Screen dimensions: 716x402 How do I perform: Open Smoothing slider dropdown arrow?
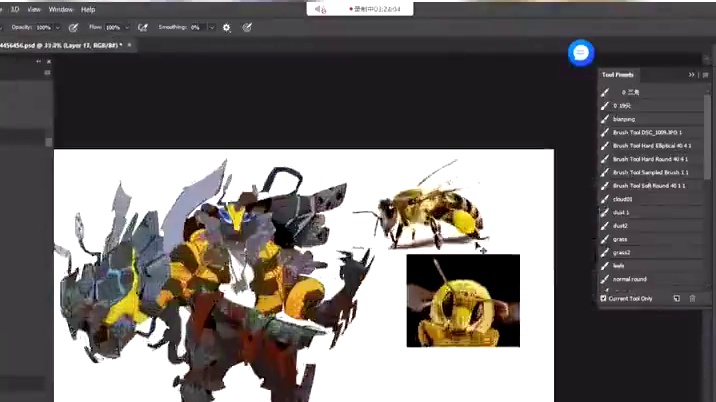212,28
